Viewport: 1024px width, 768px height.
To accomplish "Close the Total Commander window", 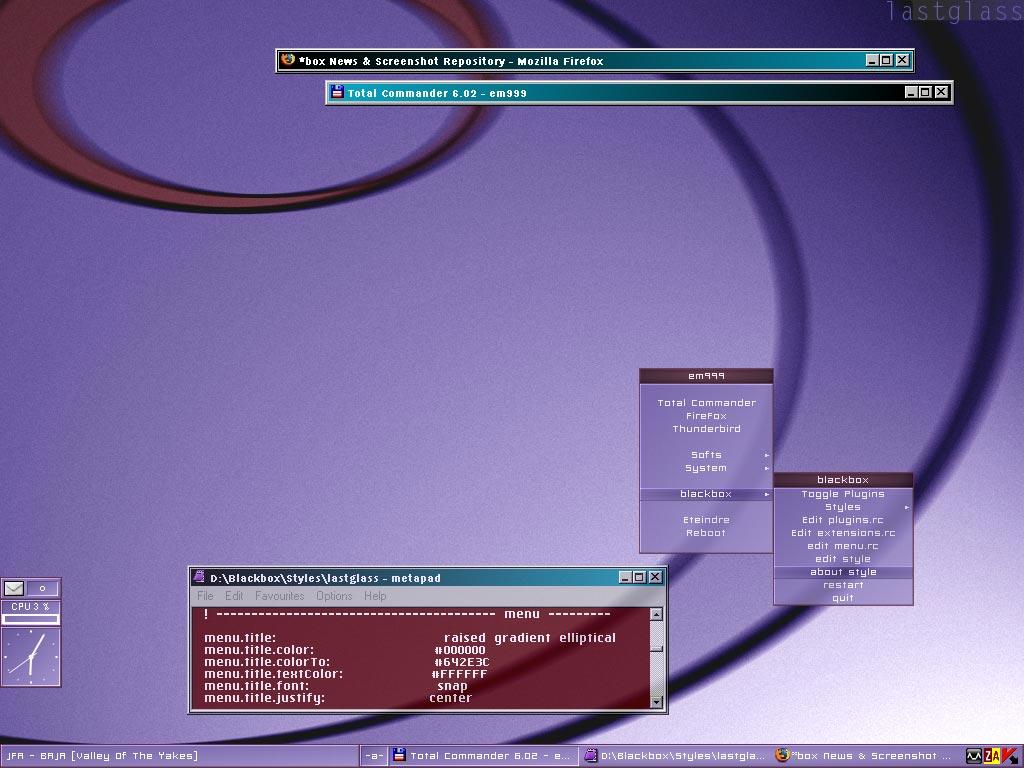I will (941, 92).
